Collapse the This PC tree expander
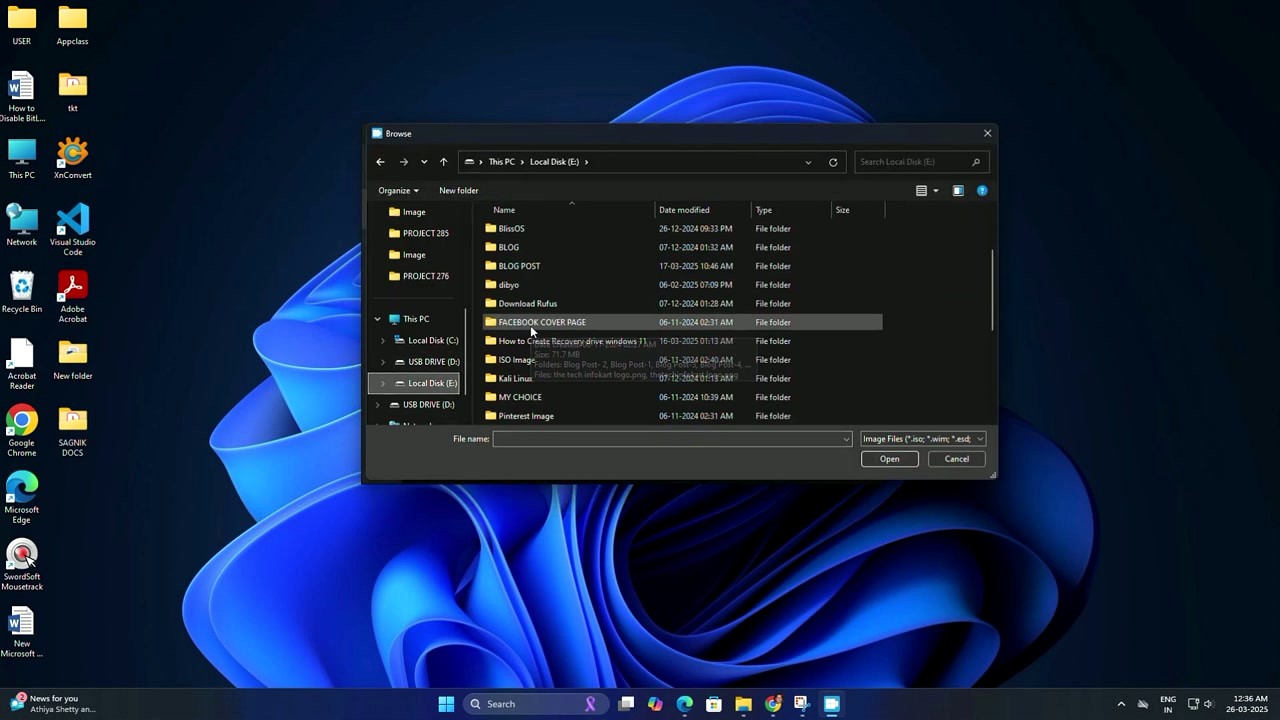Image resolution: width=1280 pixels, height=720 pixels. (377, 318)
